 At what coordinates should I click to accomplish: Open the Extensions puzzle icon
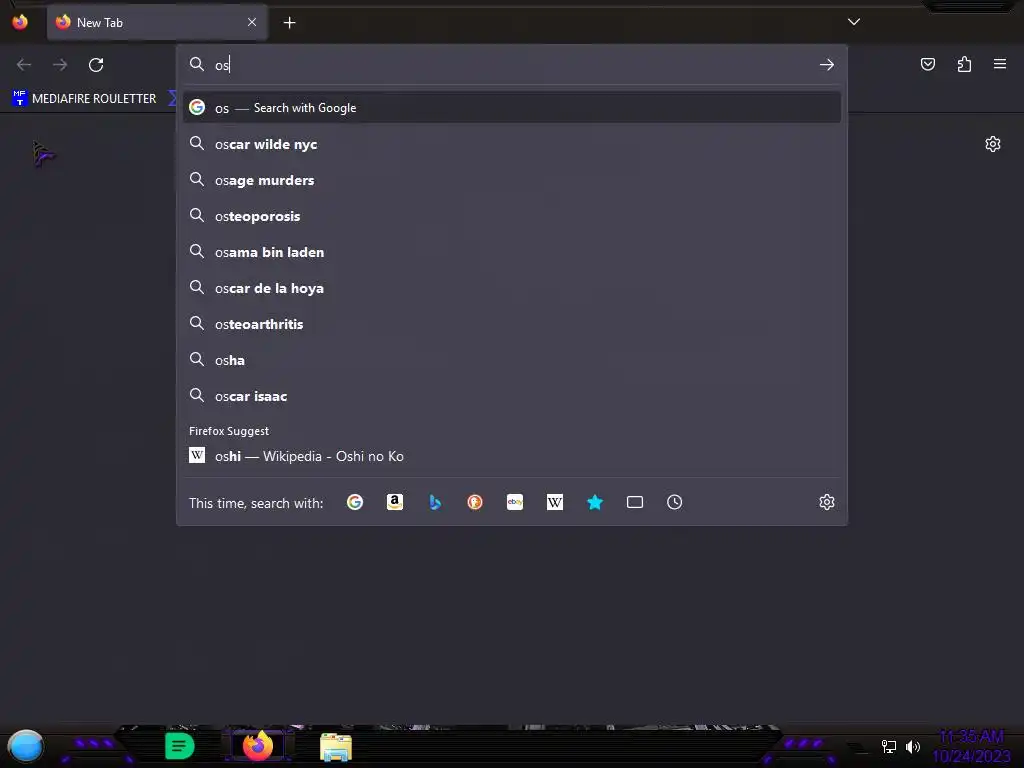click(x=964, y=64)
